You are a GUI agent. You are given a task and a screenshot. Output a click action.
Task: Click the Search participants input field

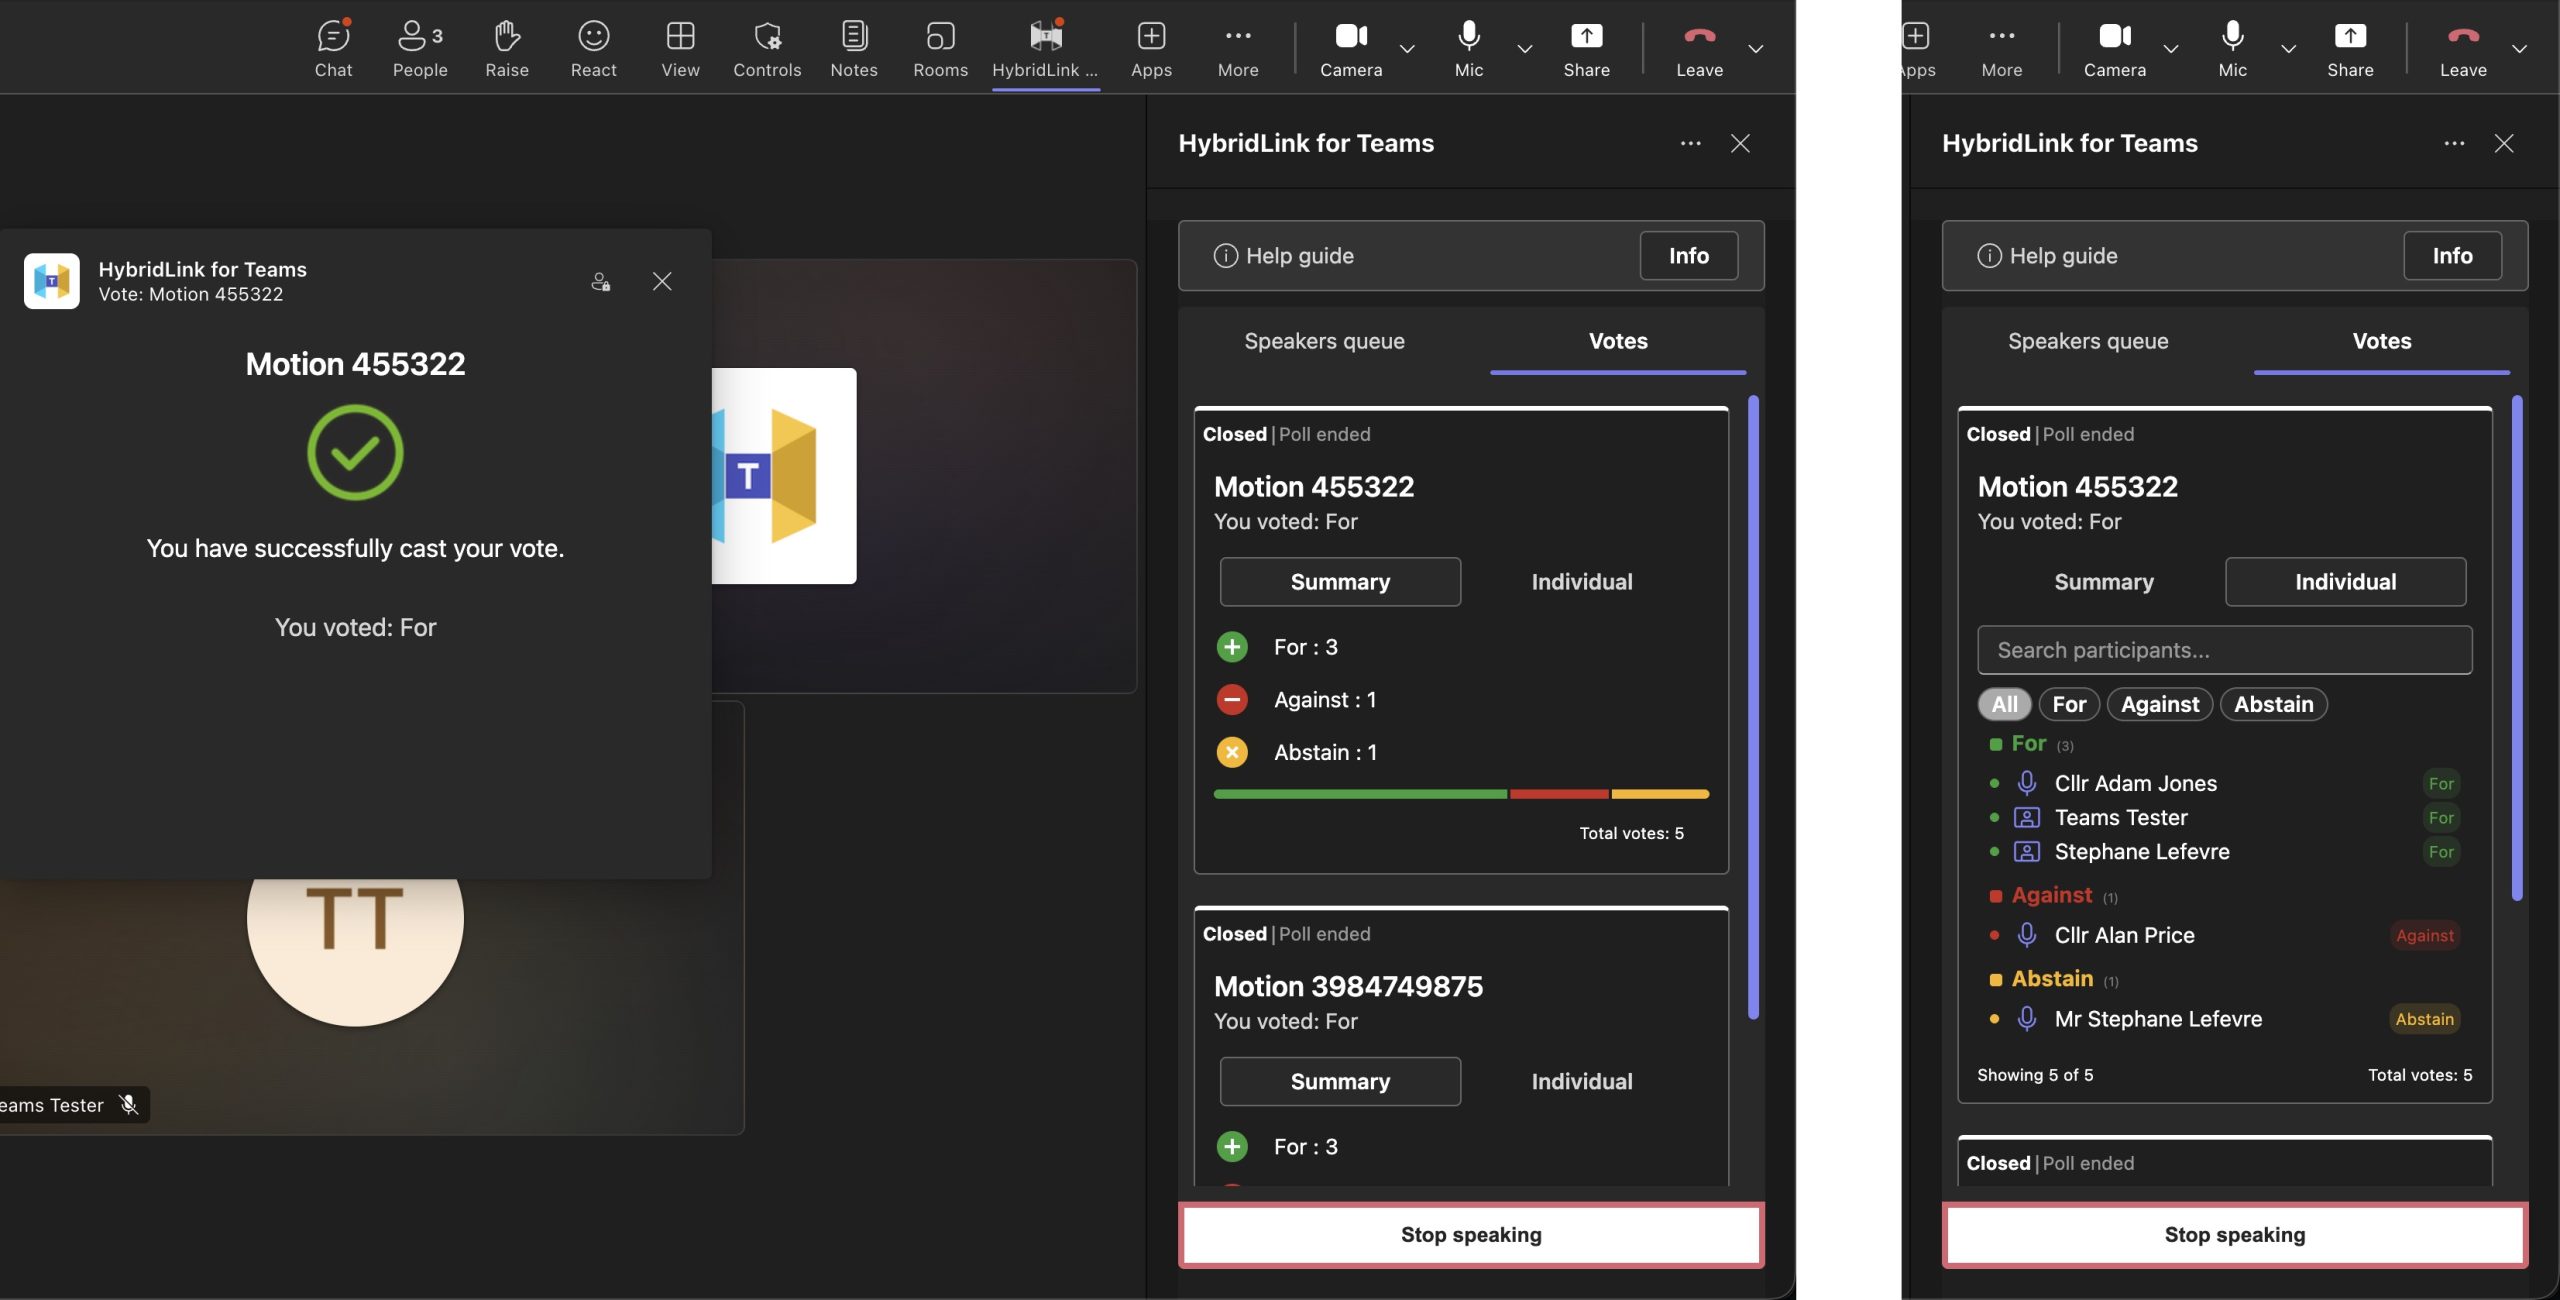coord(2224,650)
